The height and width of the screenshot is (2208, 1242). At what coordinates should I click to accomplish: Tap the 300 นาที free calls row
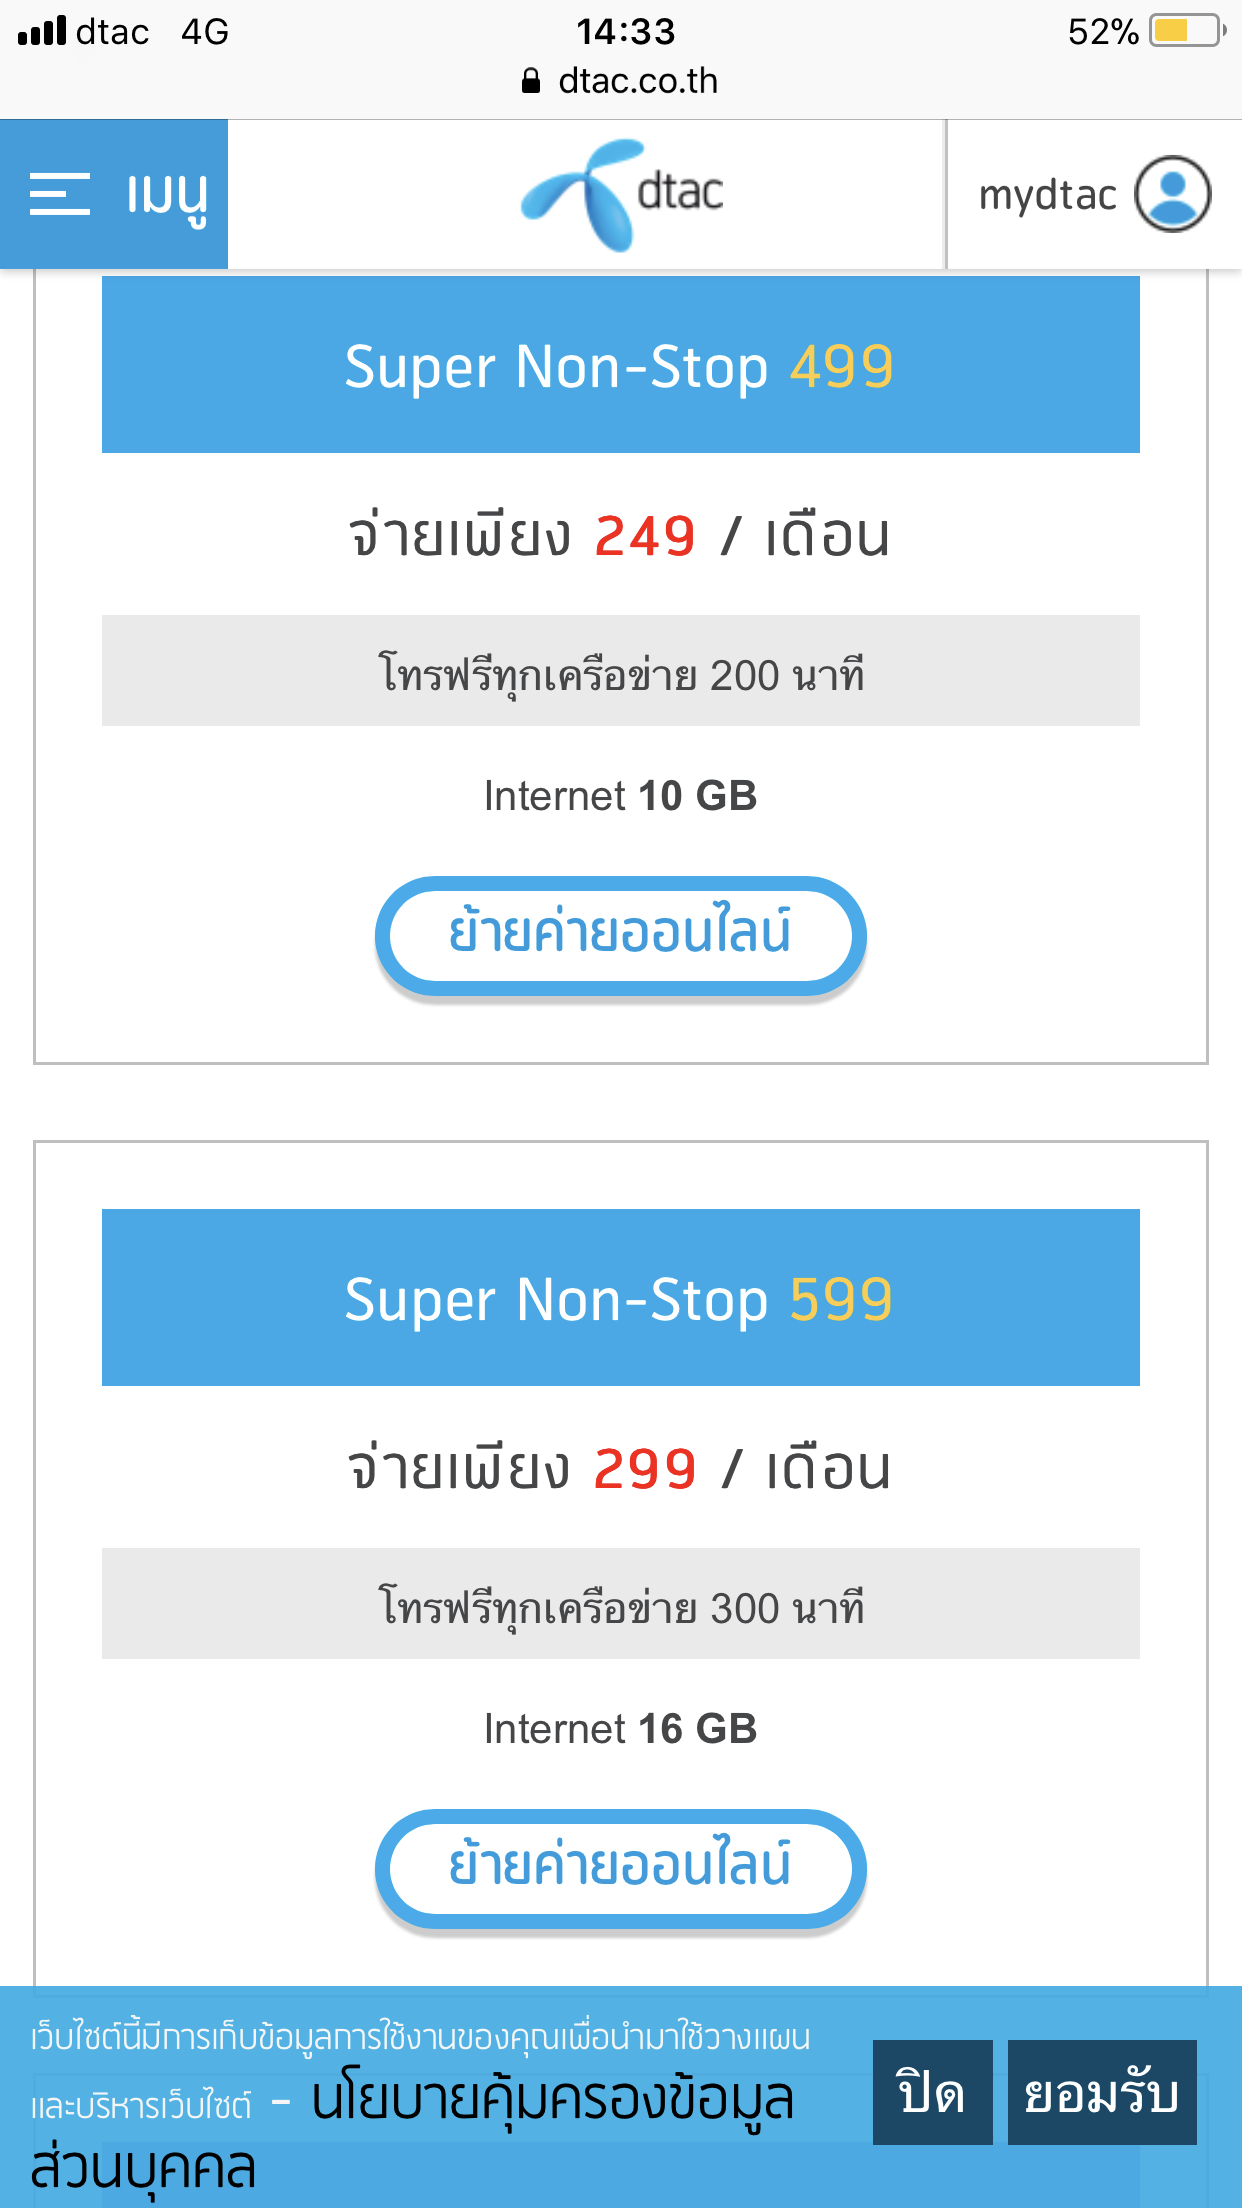620,1604
